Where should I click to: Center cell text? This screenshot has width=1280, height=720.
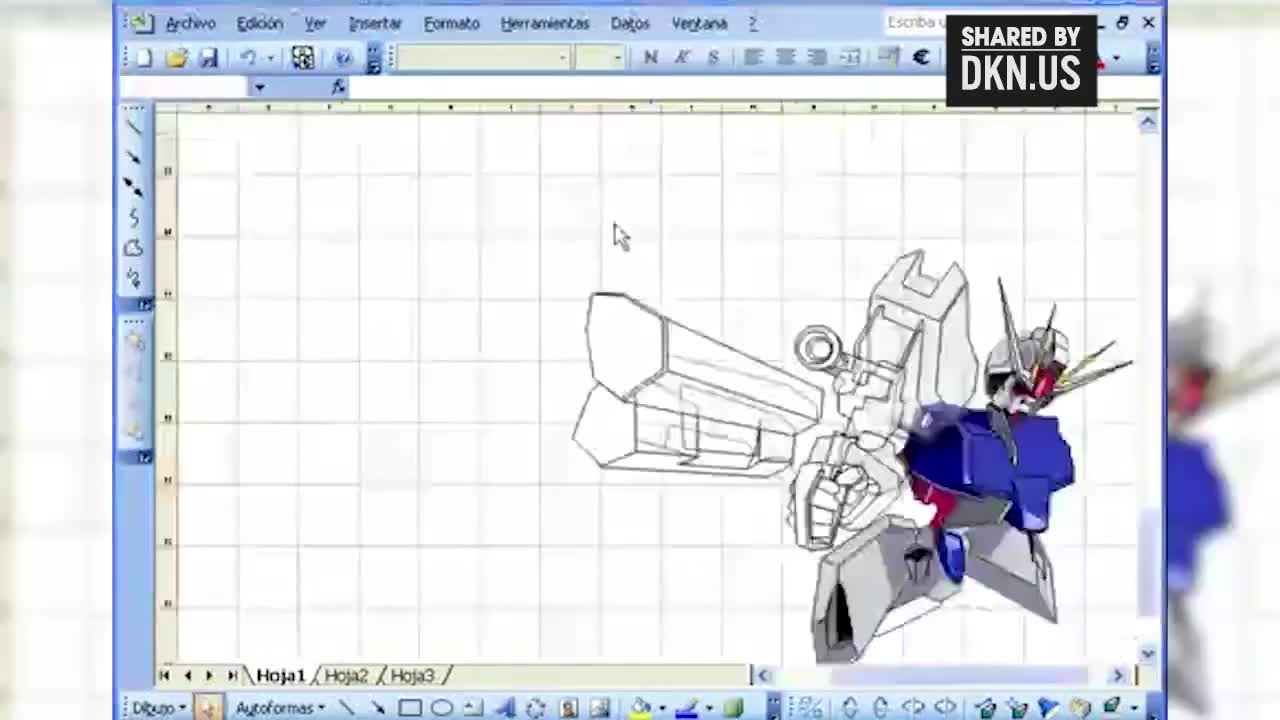pyautogui.click(x=785, y=58)
